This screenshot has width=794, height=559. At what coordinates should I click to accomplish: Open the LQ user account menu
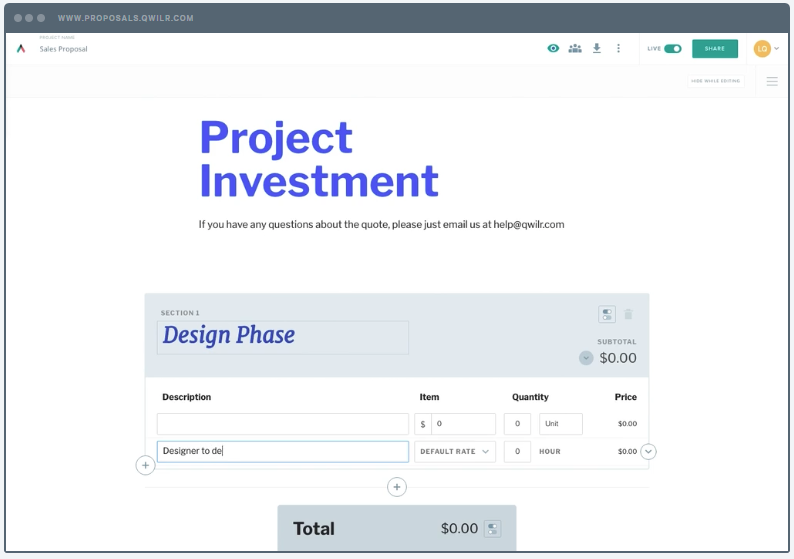(x=766, y=48)
